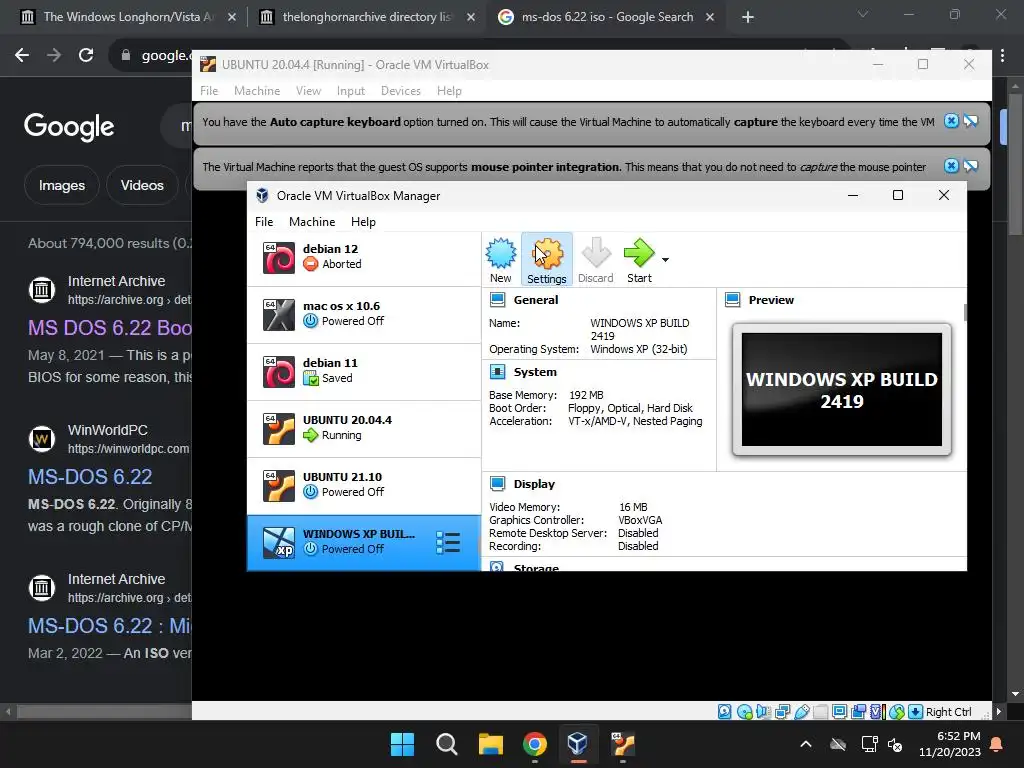Open Windows taskbar Search

(x=447, y=744)
